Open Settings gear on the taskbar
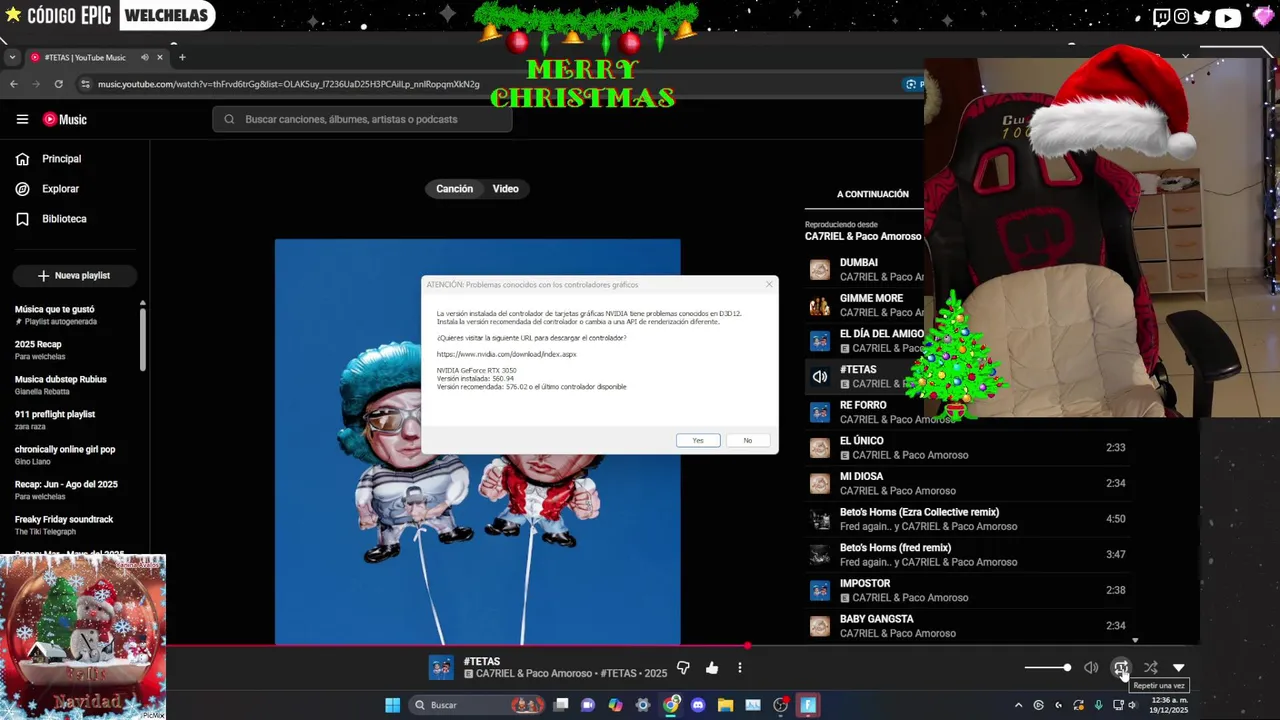 [x=643, y=705]
